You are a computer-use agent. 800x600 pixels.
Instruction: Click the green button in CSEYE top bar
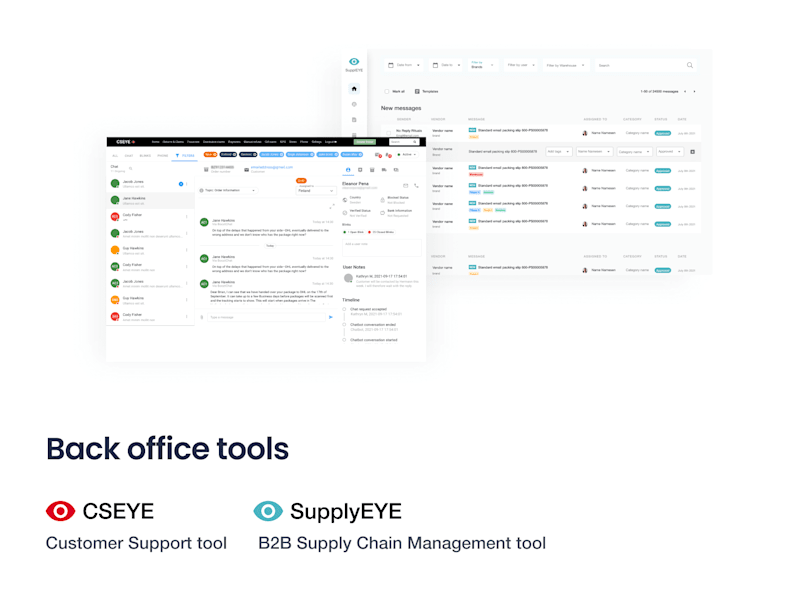[365, 142]
